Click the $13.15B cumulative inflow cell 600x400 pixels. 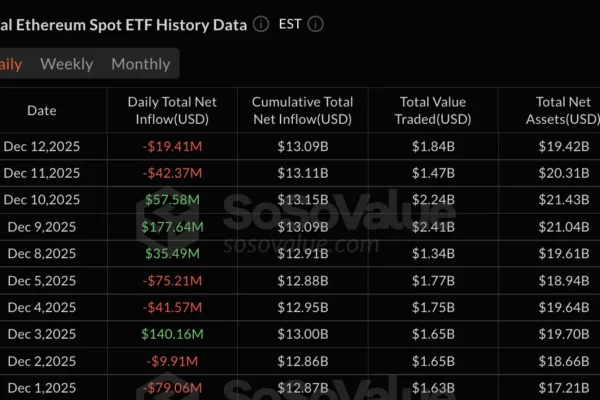[302, 200]
